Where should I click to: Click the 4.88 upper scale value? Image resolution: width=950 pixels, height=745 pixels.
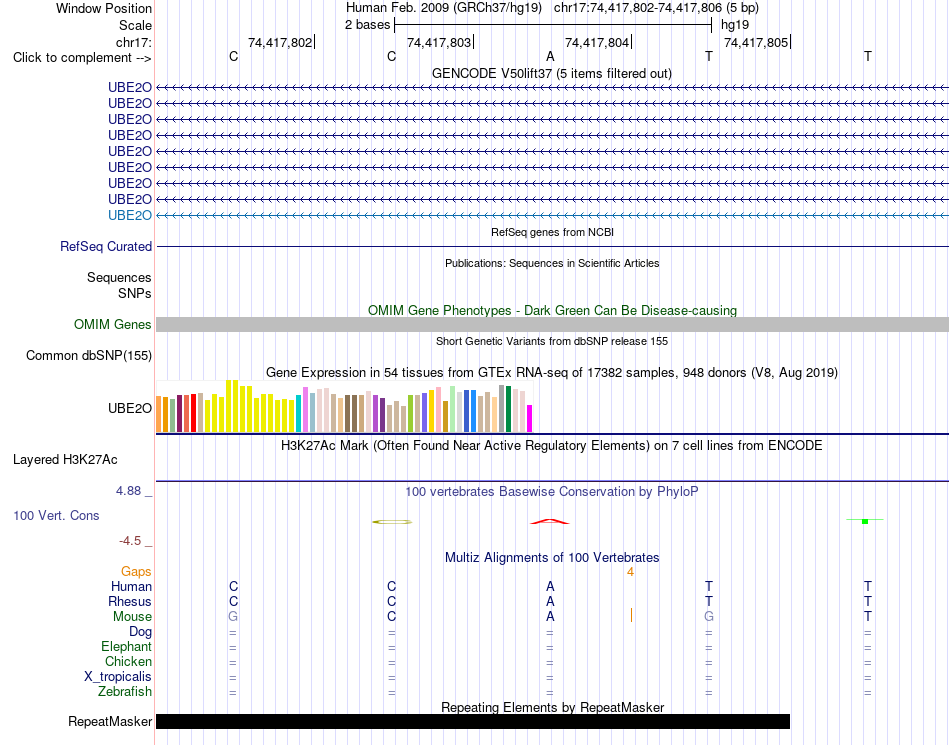click(x=128, y=491)
